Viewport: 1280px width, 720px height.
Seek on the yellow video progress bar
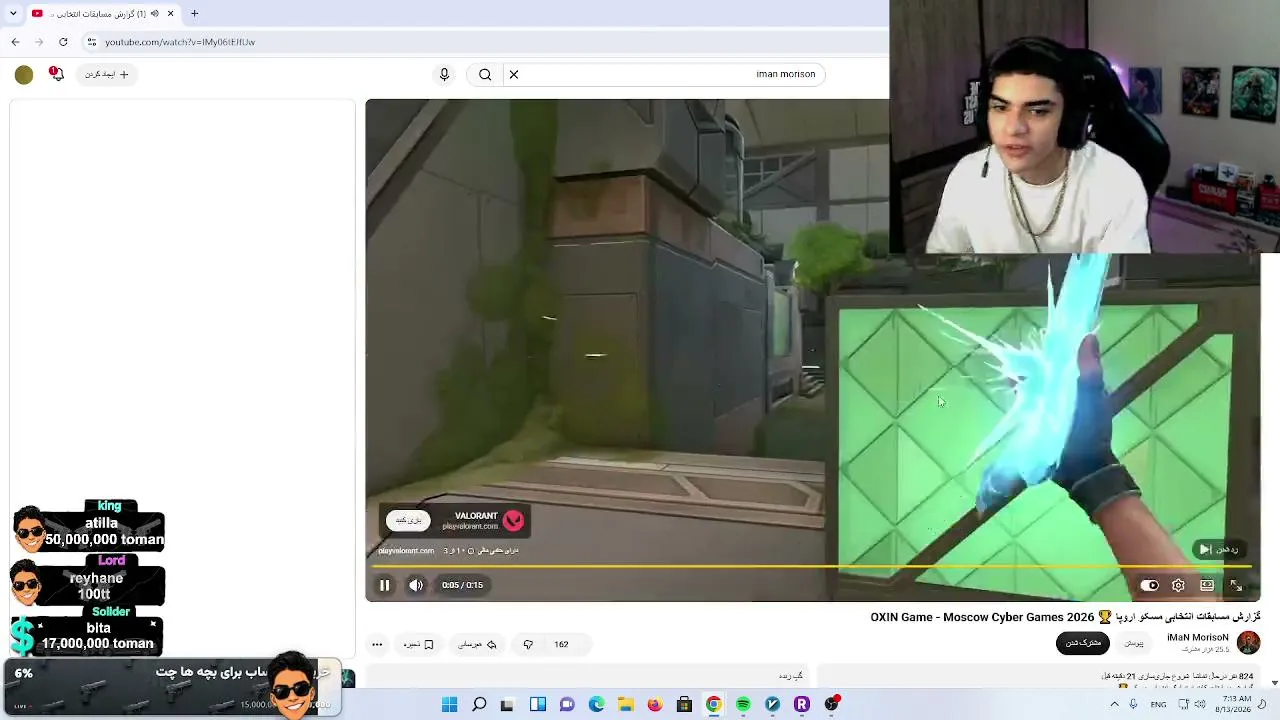[812, 566]
